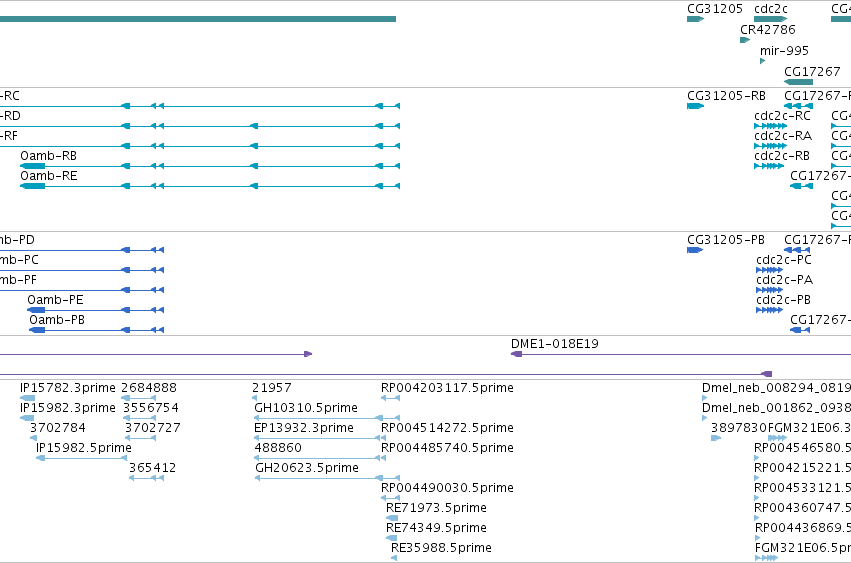Click the teal bar glyph under CG17267 gene label
This screenshot has height=563, width=851.
(798, 82)
